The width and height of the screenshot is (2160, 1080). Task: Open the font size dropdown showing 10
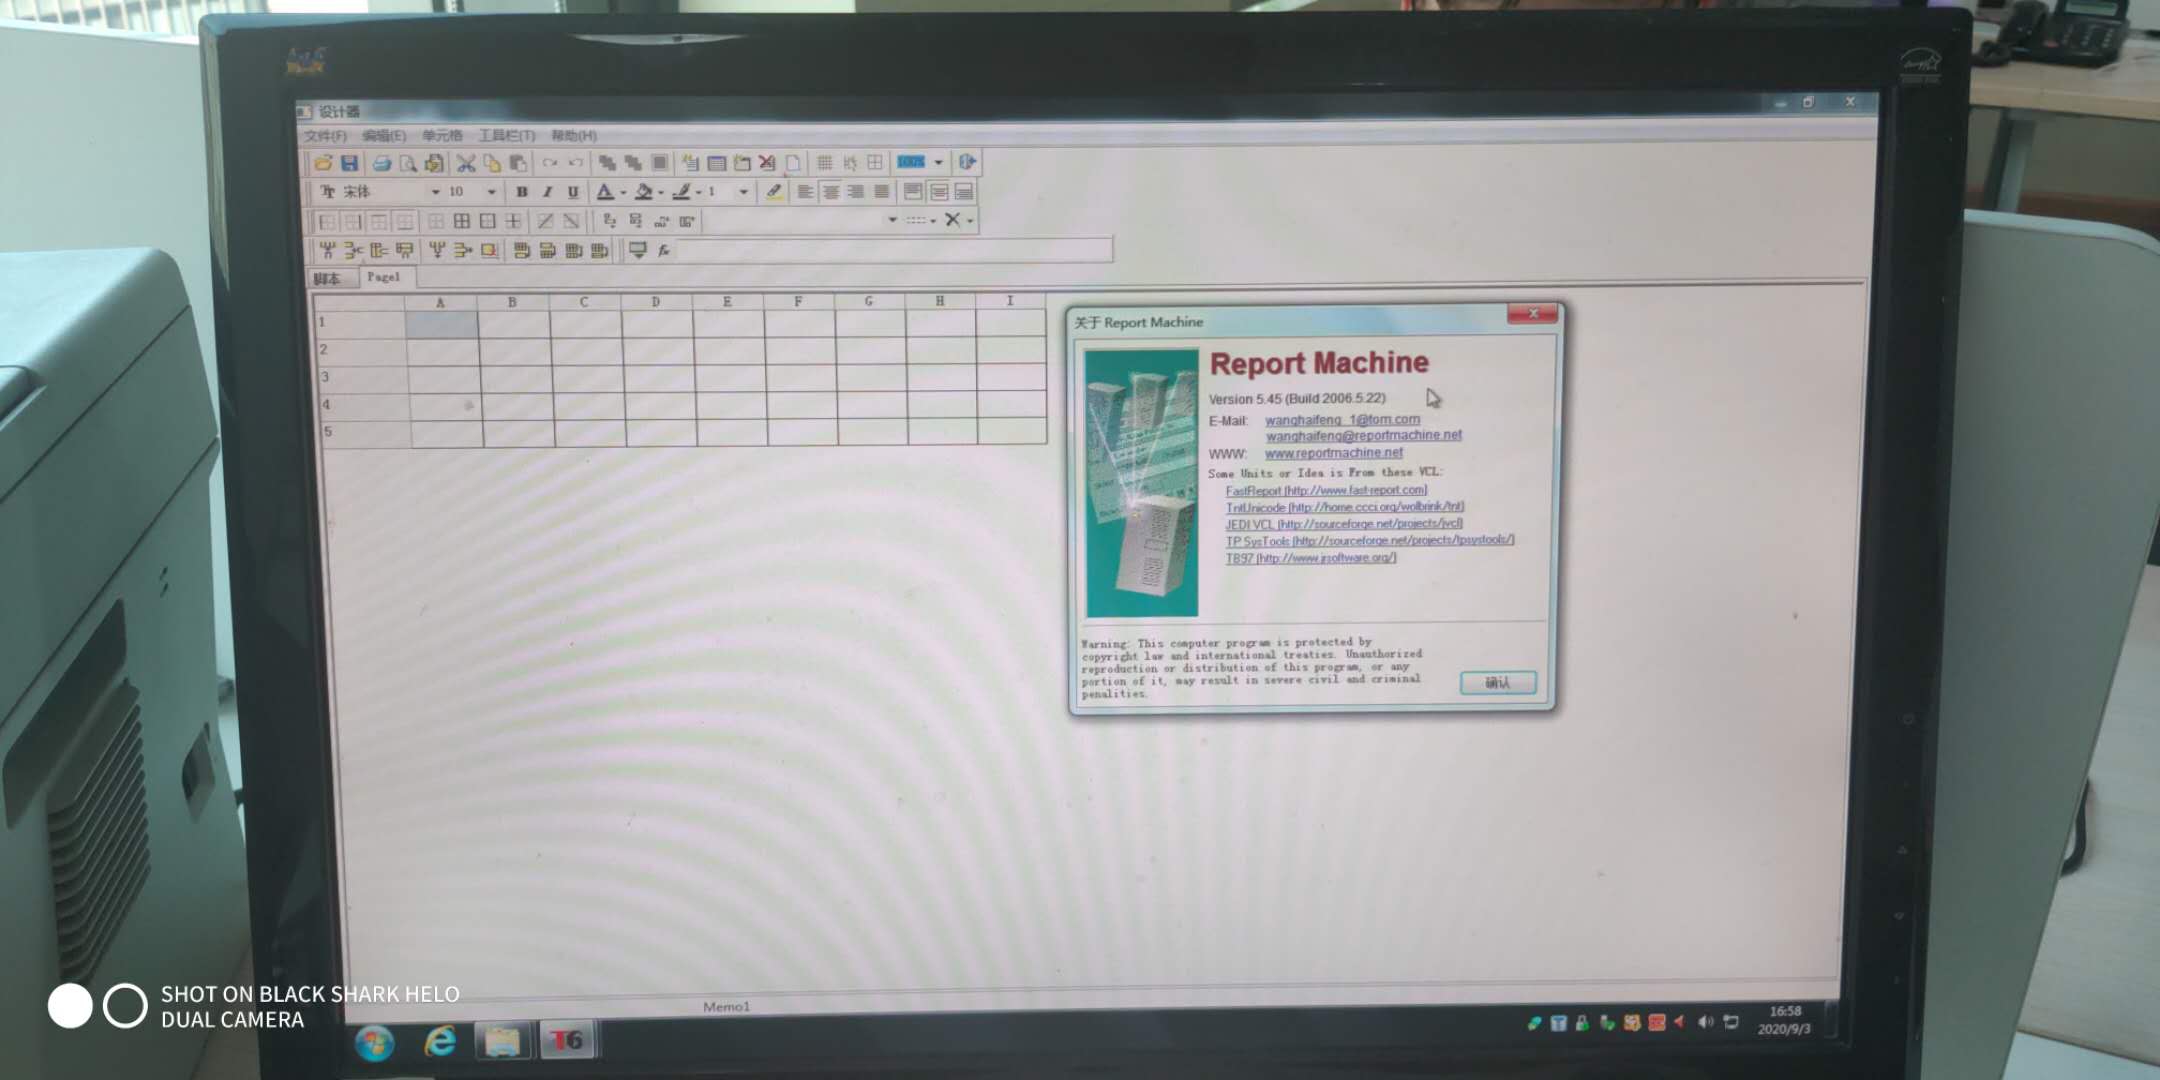coord(491,192)
